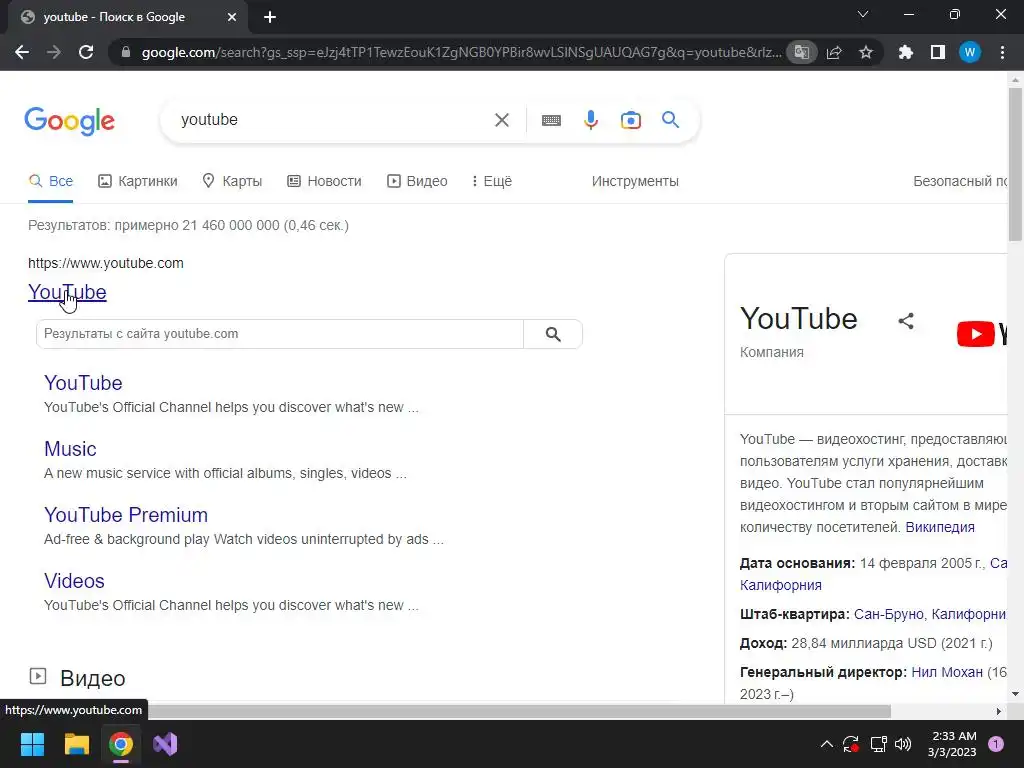The height and width of the screenshot is (768, 1024).
Task: Switch to the Карты tab
Action: (x=232, y=181)
